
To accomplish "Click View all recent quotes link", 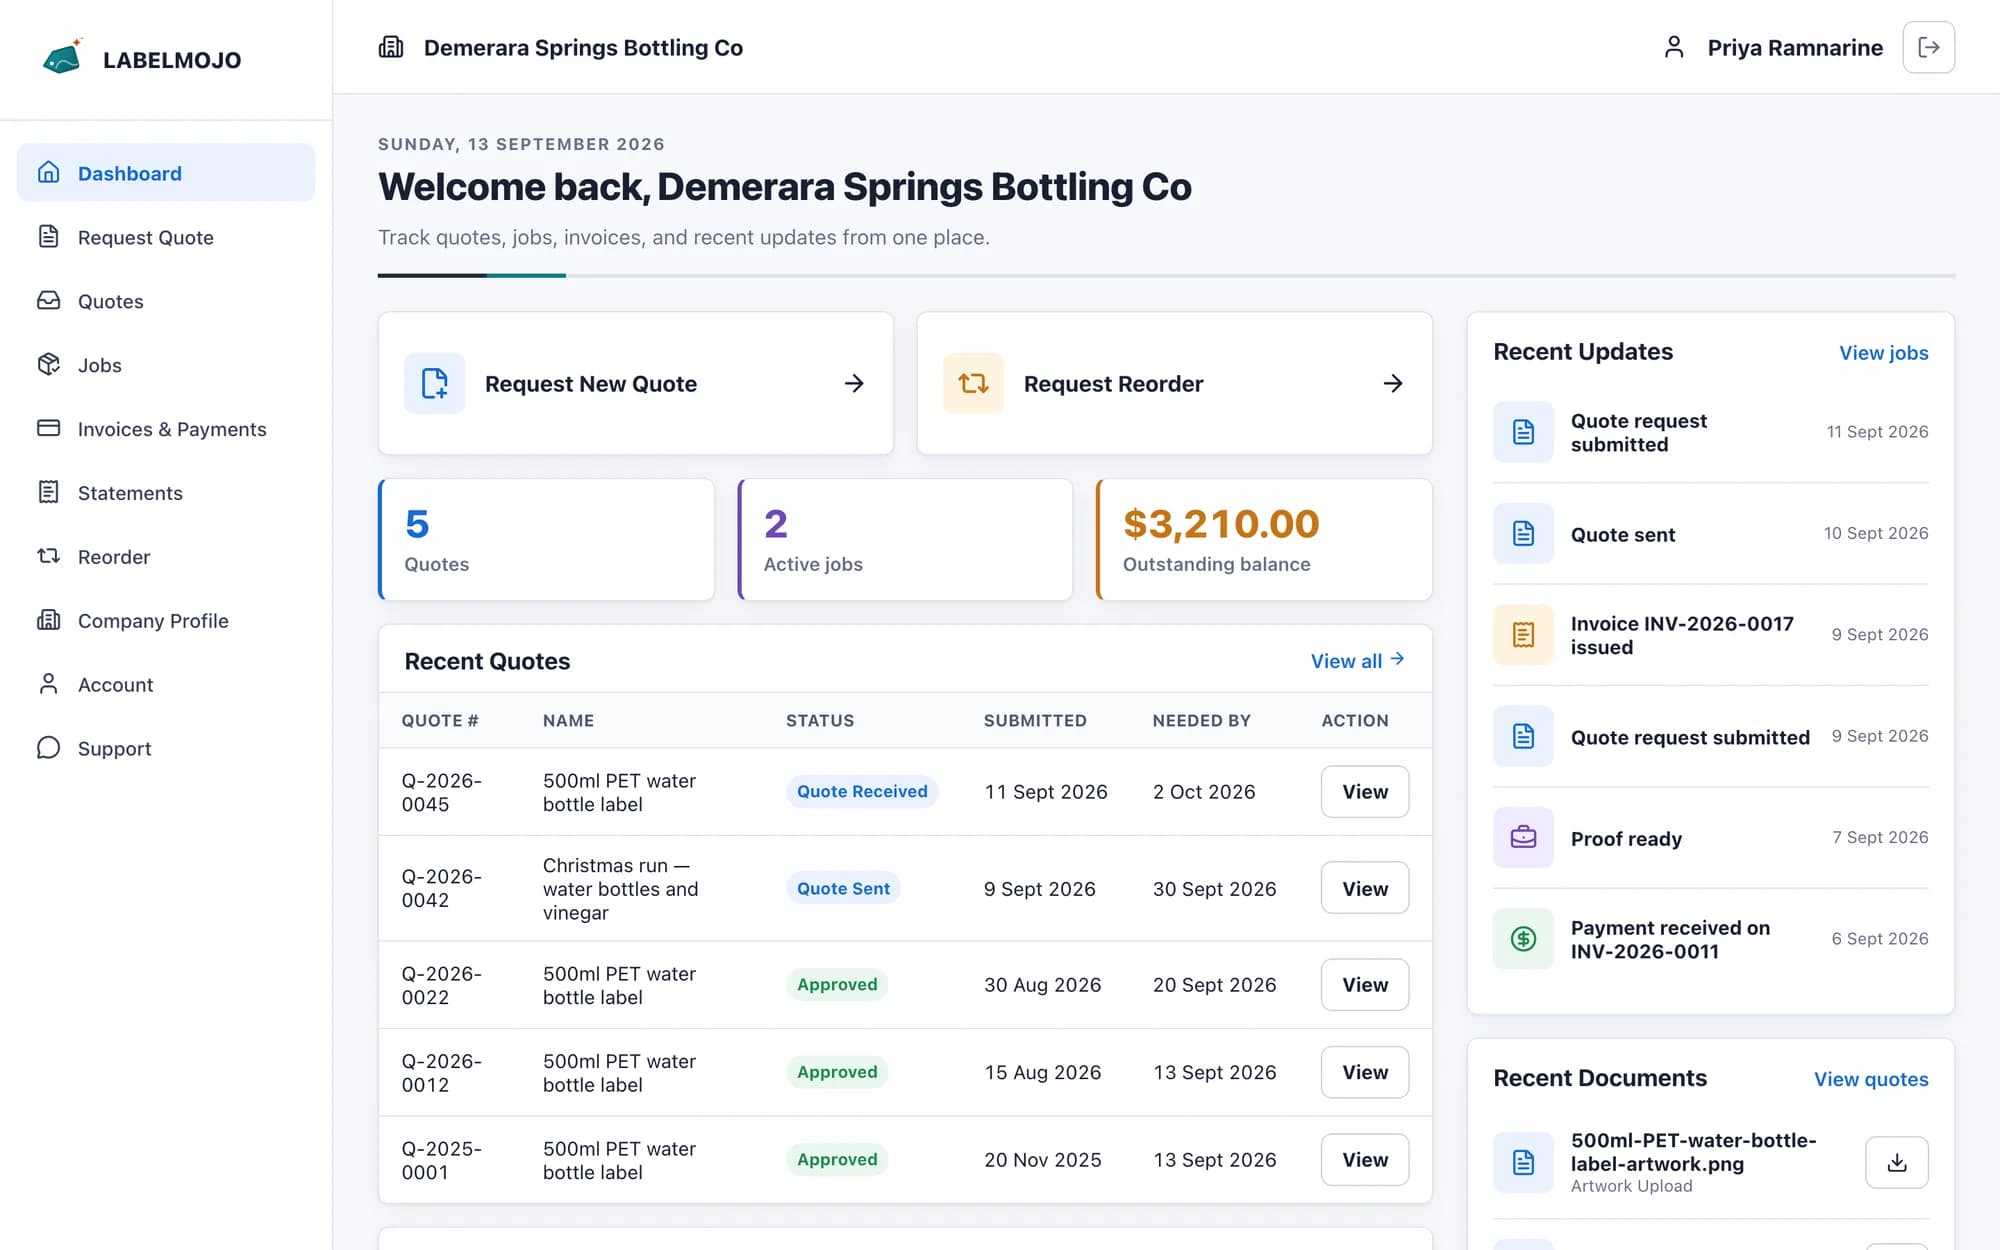I will [x=1358, y=660].
